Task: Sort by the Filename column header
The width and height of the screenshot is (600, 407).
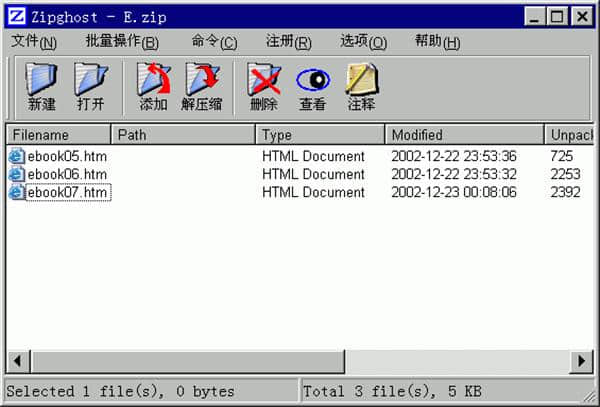Action: coord(59,135)
